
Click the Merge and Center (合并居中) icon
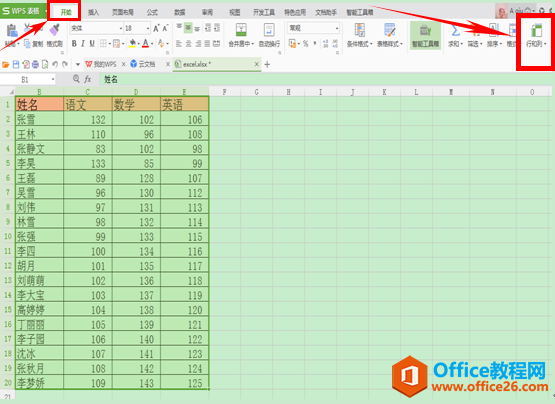[241, 30]
